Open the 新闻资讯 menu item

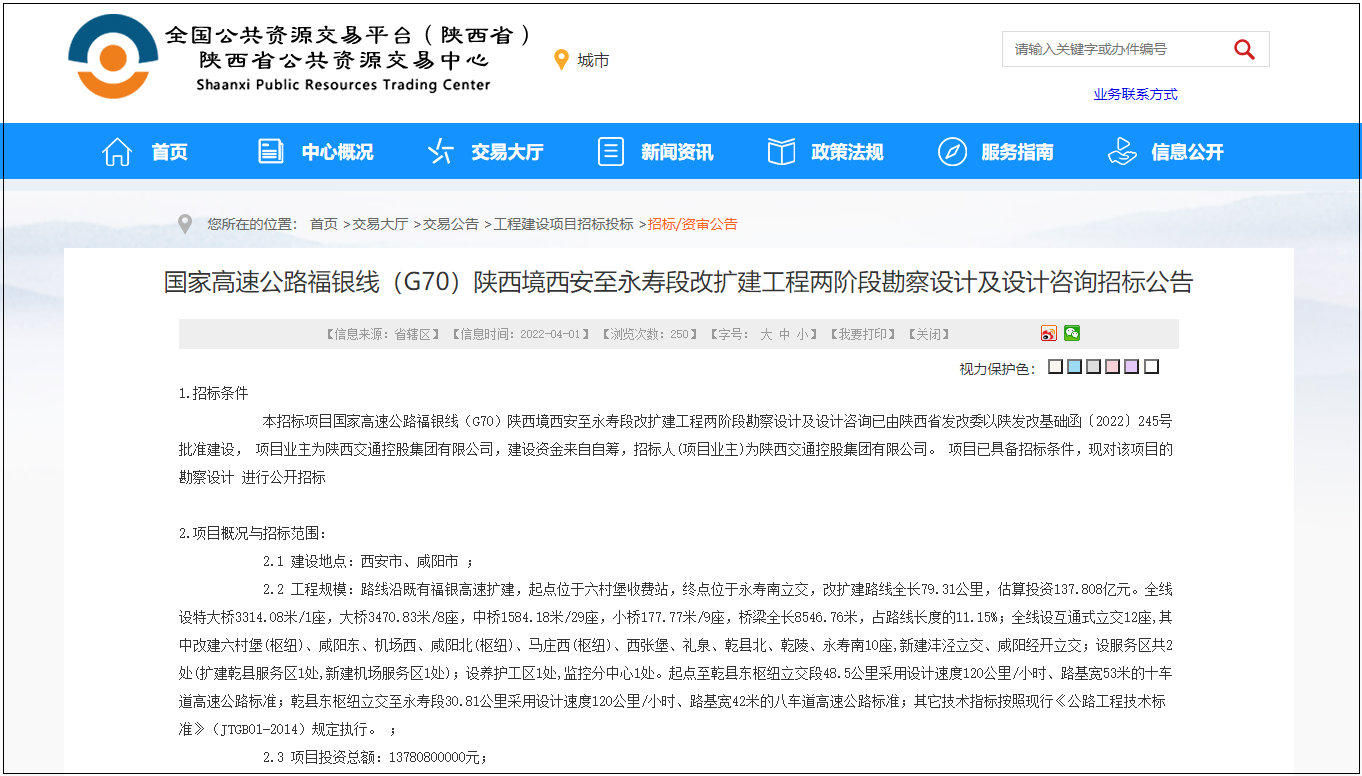[x=677, y=152]
